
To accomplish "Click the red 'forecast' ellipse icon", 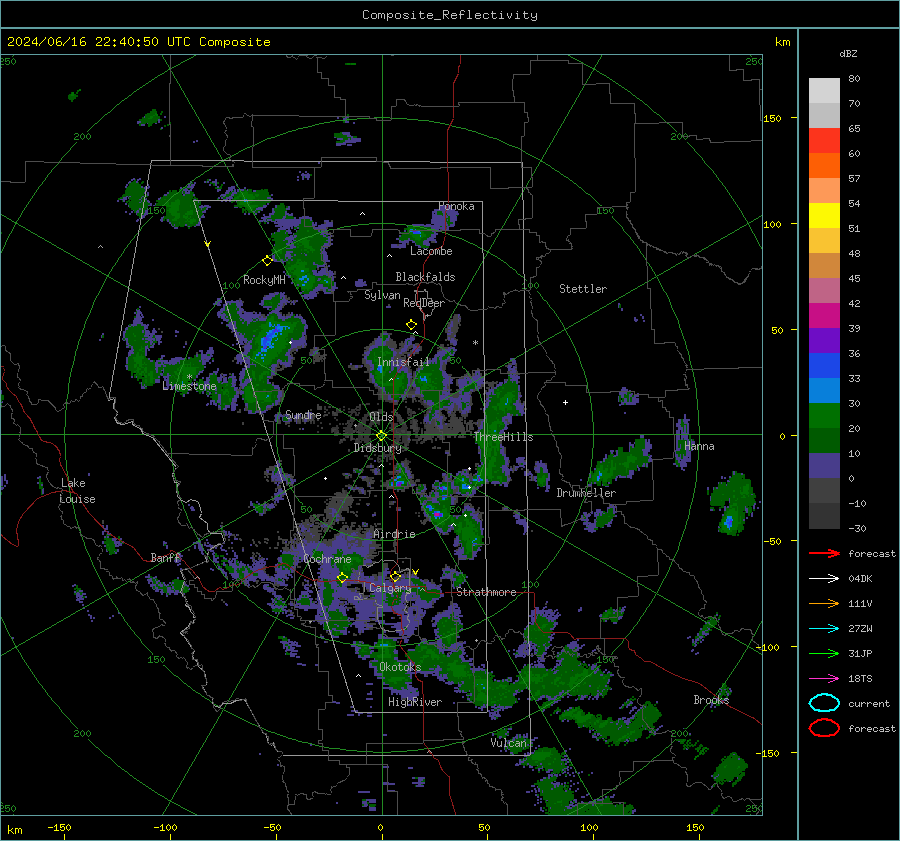I will click(824, 728).
